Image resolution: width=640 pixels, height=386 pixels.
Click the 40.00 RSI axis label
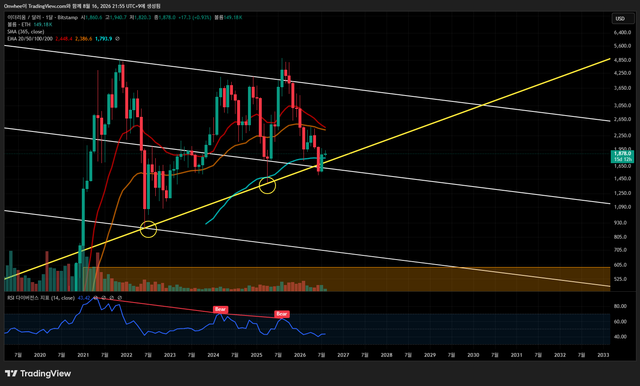tap(620, 337)
